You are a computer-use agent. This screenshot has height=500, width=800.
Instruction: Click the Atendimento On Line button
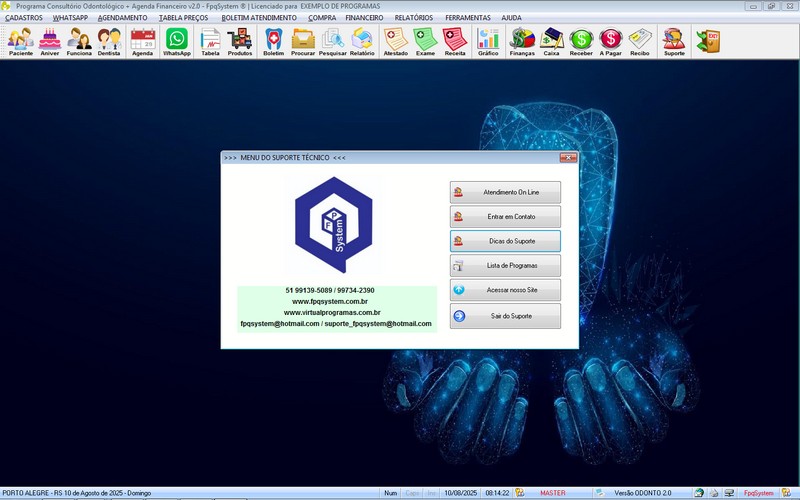[505, 192]
